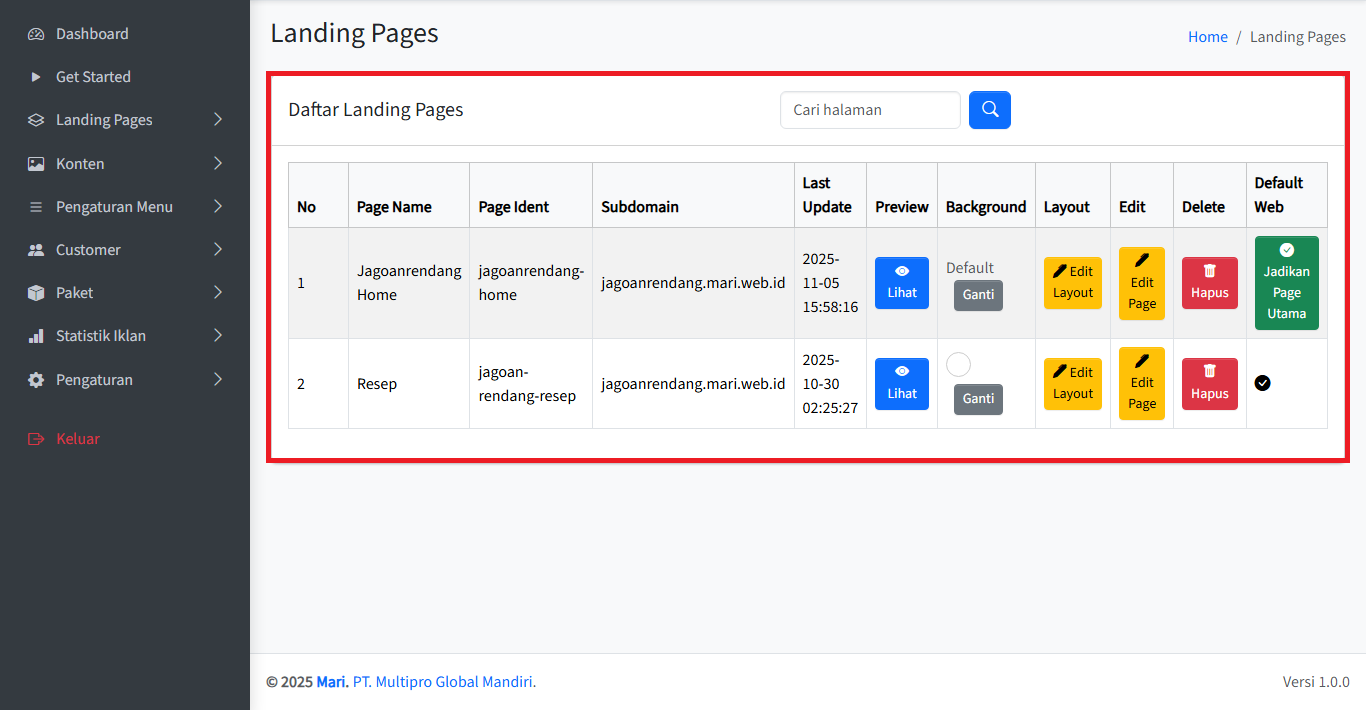Viewport: 1366px width, 710px height.
Task: Click the Get Started play icon
Action: pos(36,77)
